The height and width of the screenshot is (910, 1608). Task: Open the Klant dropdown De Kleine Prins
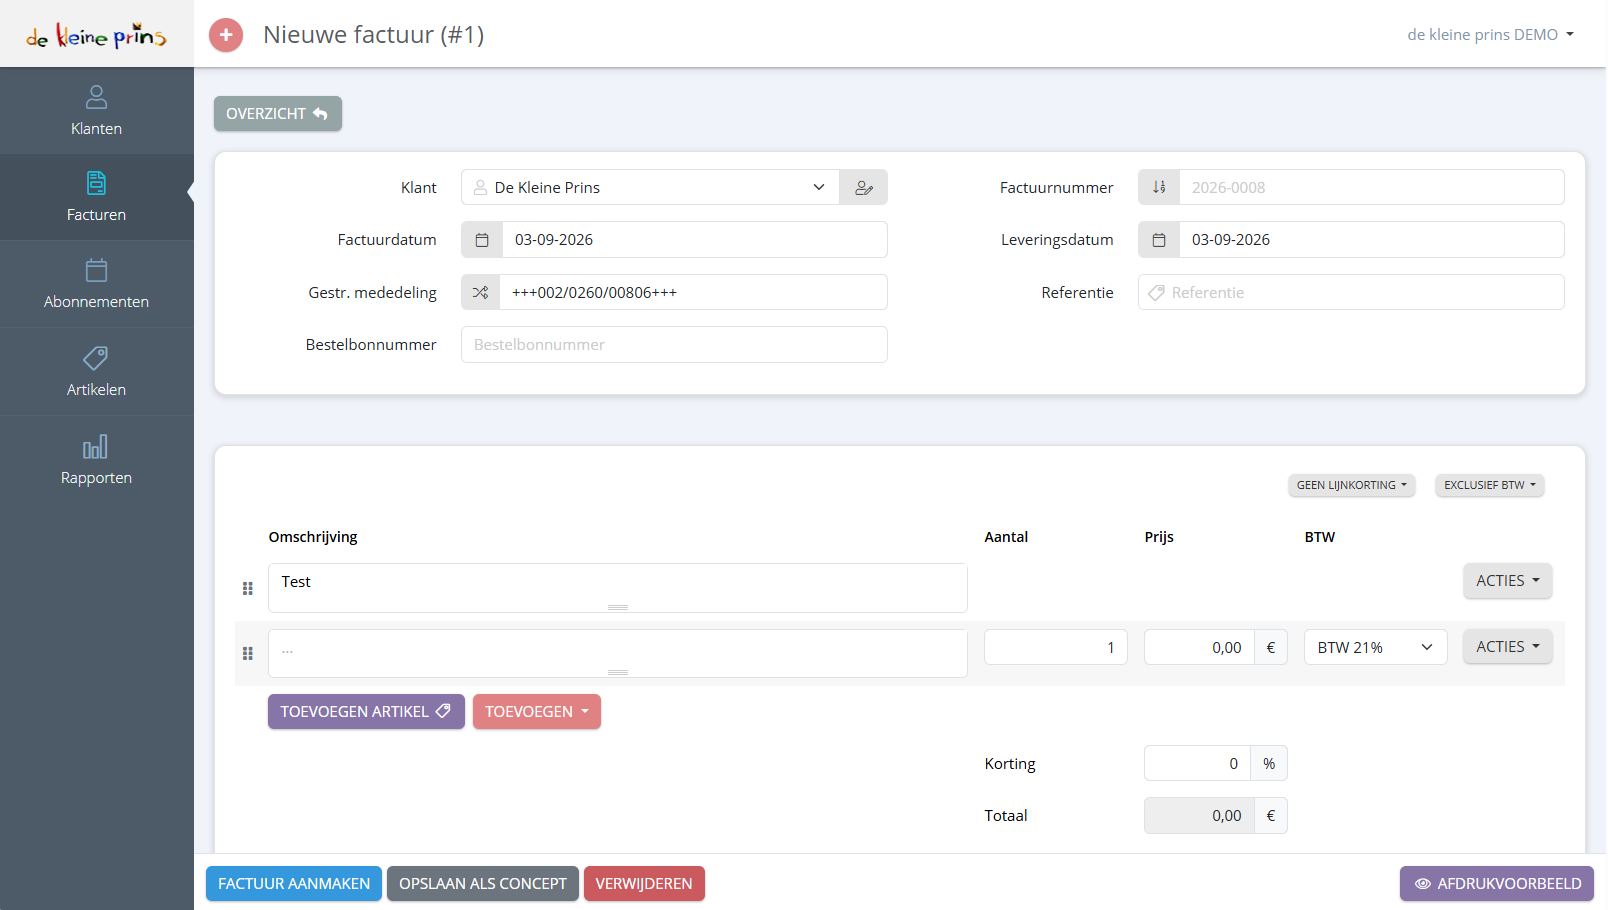tap(650, 187)
